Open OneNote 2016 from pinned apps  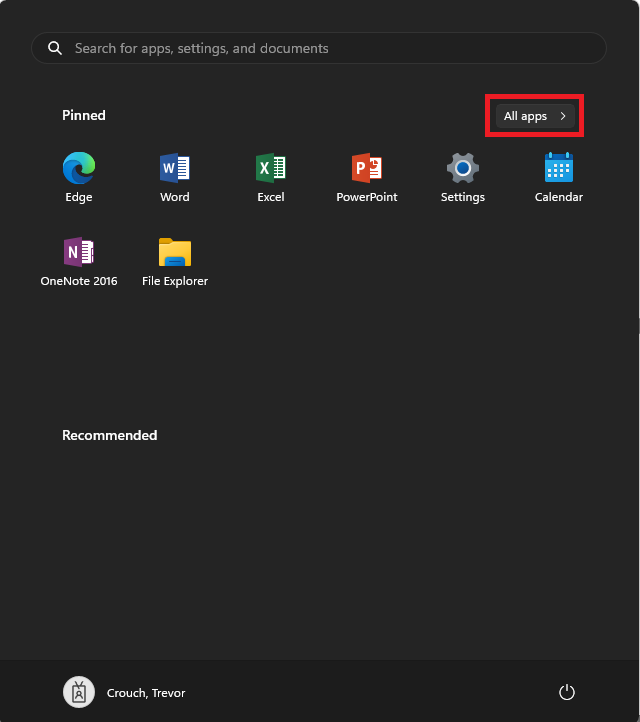coord(79,252)
